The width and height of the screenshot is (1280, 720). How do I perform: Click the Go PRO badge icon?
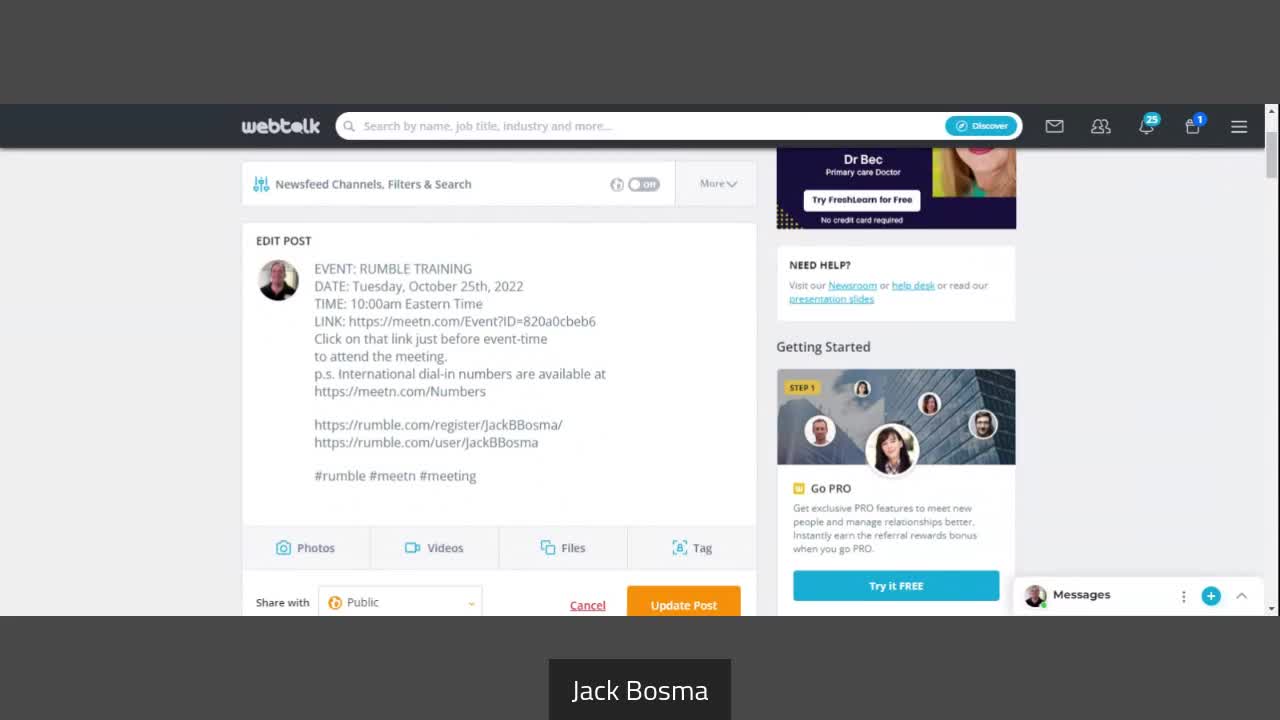799,488
